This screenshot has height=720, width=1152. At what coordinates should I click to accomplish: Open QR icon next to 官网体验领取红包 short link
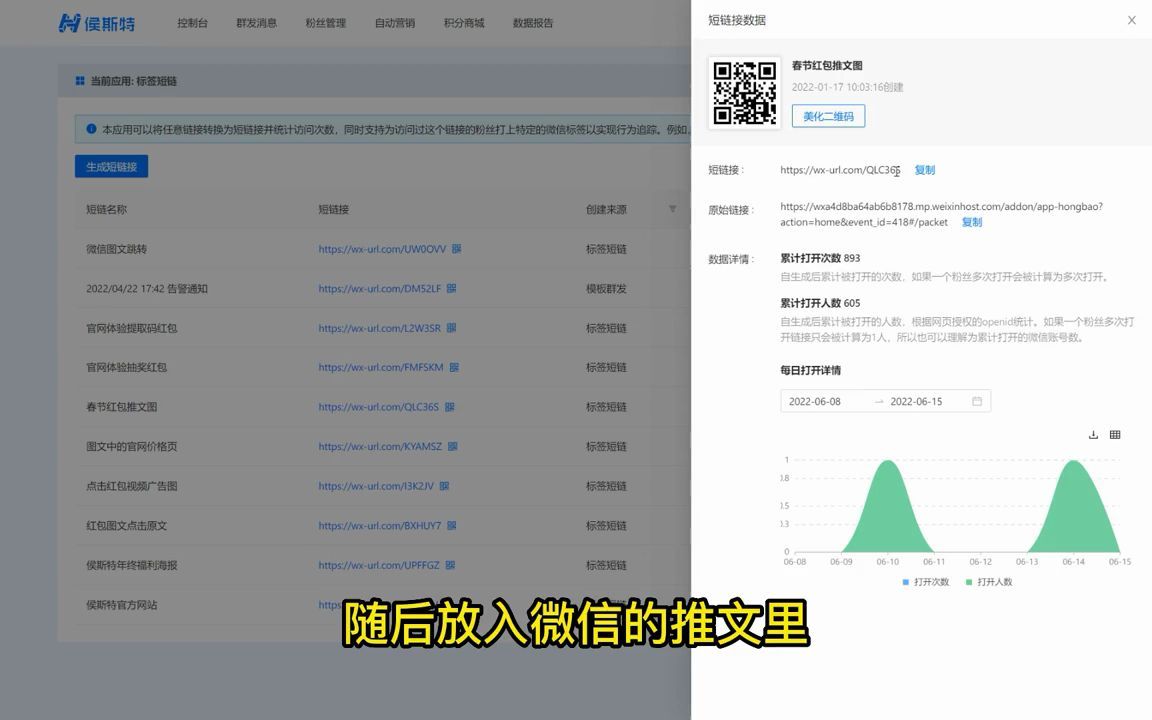(x=454, y=328)
